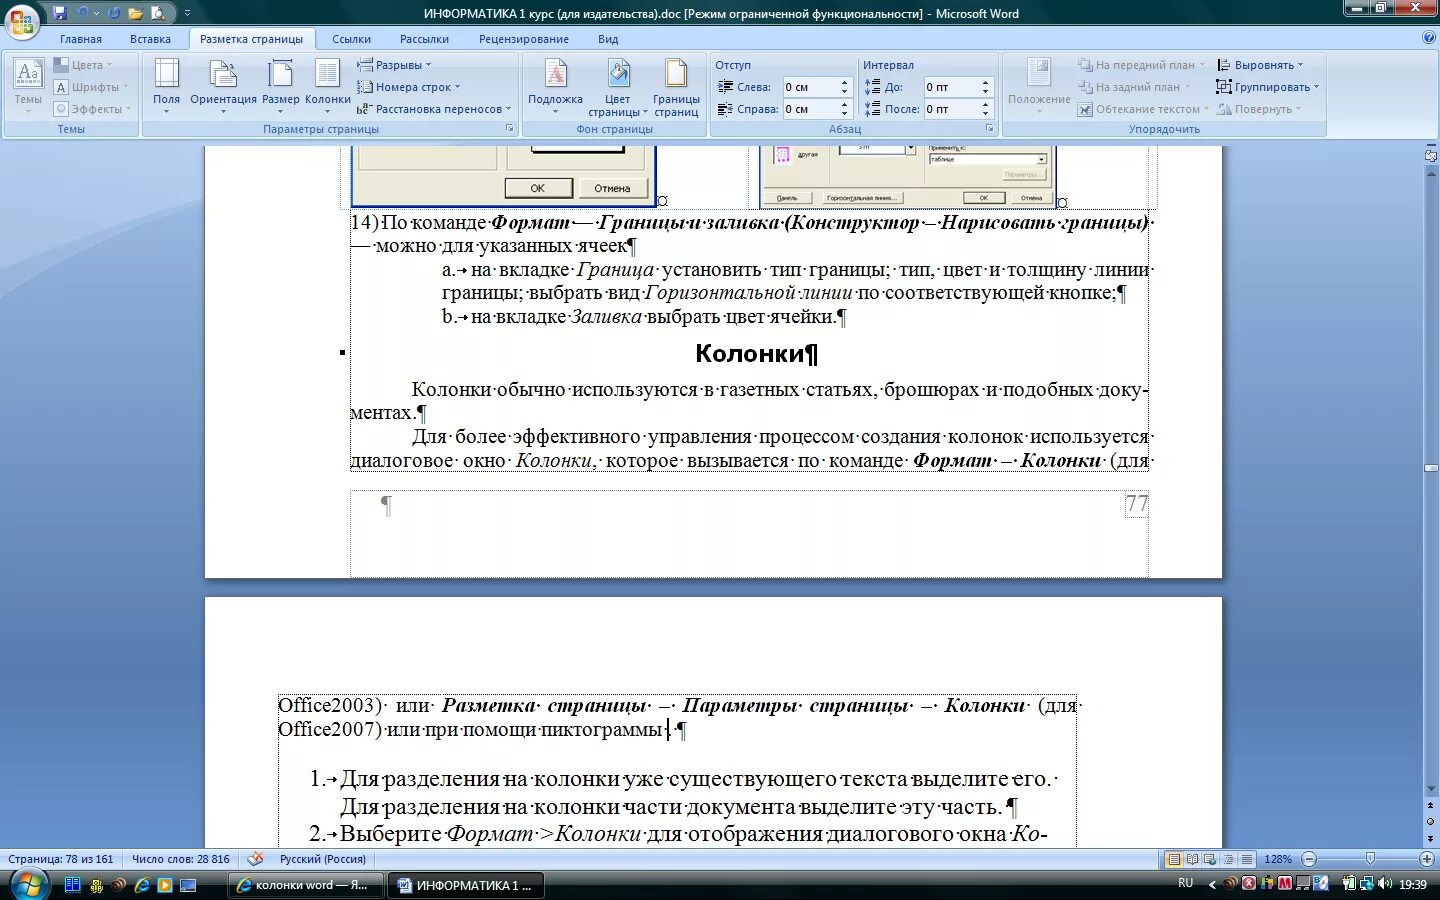This screenshot has height=900, width=1440.
Task: Save document with the floppy disk icon
Action: pos(60,13)
